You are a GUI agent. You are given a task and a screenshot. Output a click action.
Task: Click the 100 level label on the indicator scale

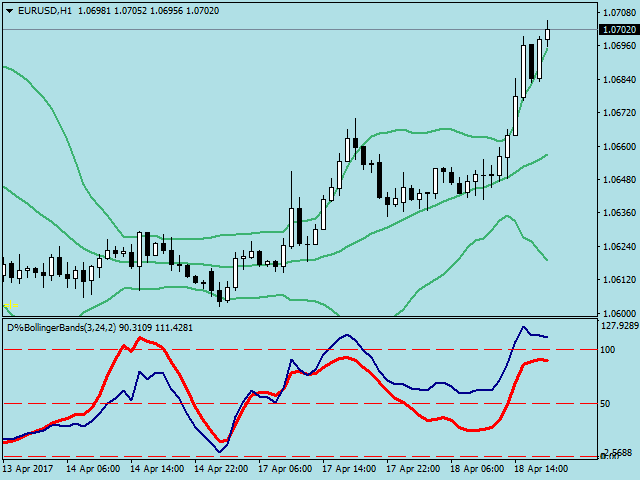tap(608, 350)
